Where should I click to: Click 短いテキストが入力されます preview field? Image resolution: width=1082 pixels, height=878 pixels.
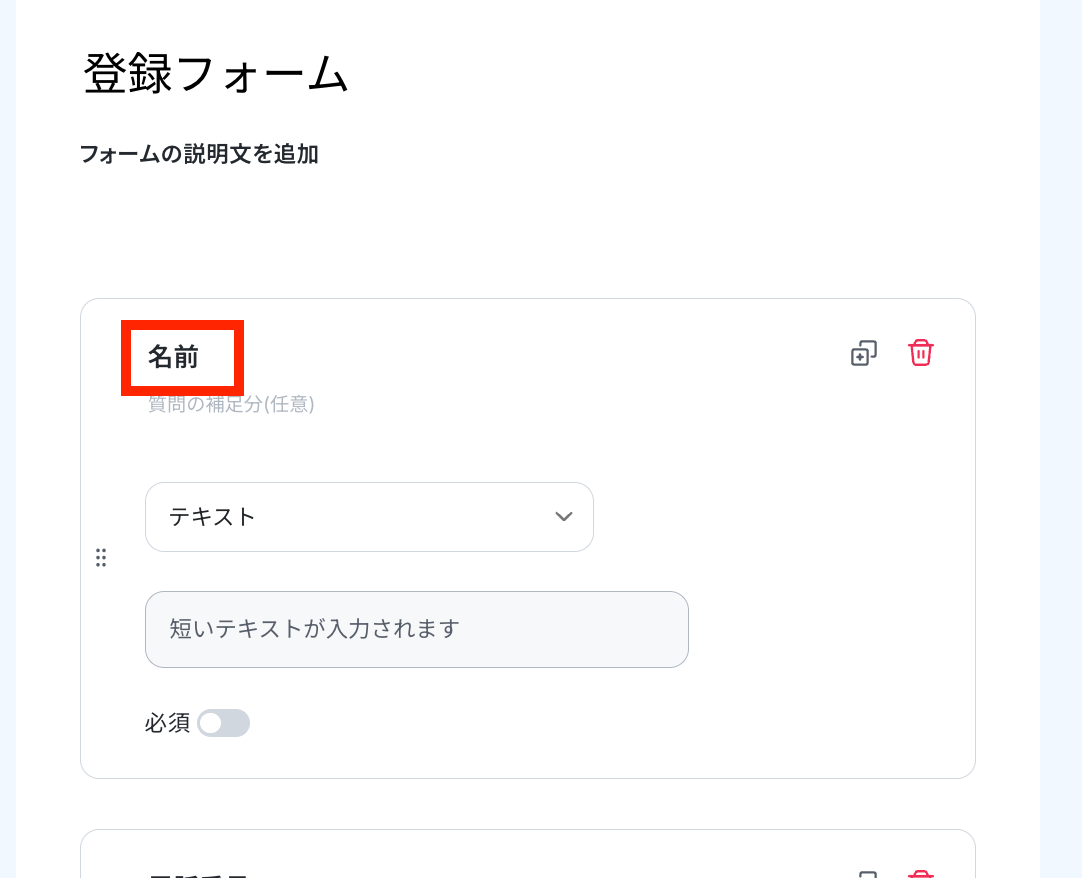pyautogui.click(x=417, y=629)
